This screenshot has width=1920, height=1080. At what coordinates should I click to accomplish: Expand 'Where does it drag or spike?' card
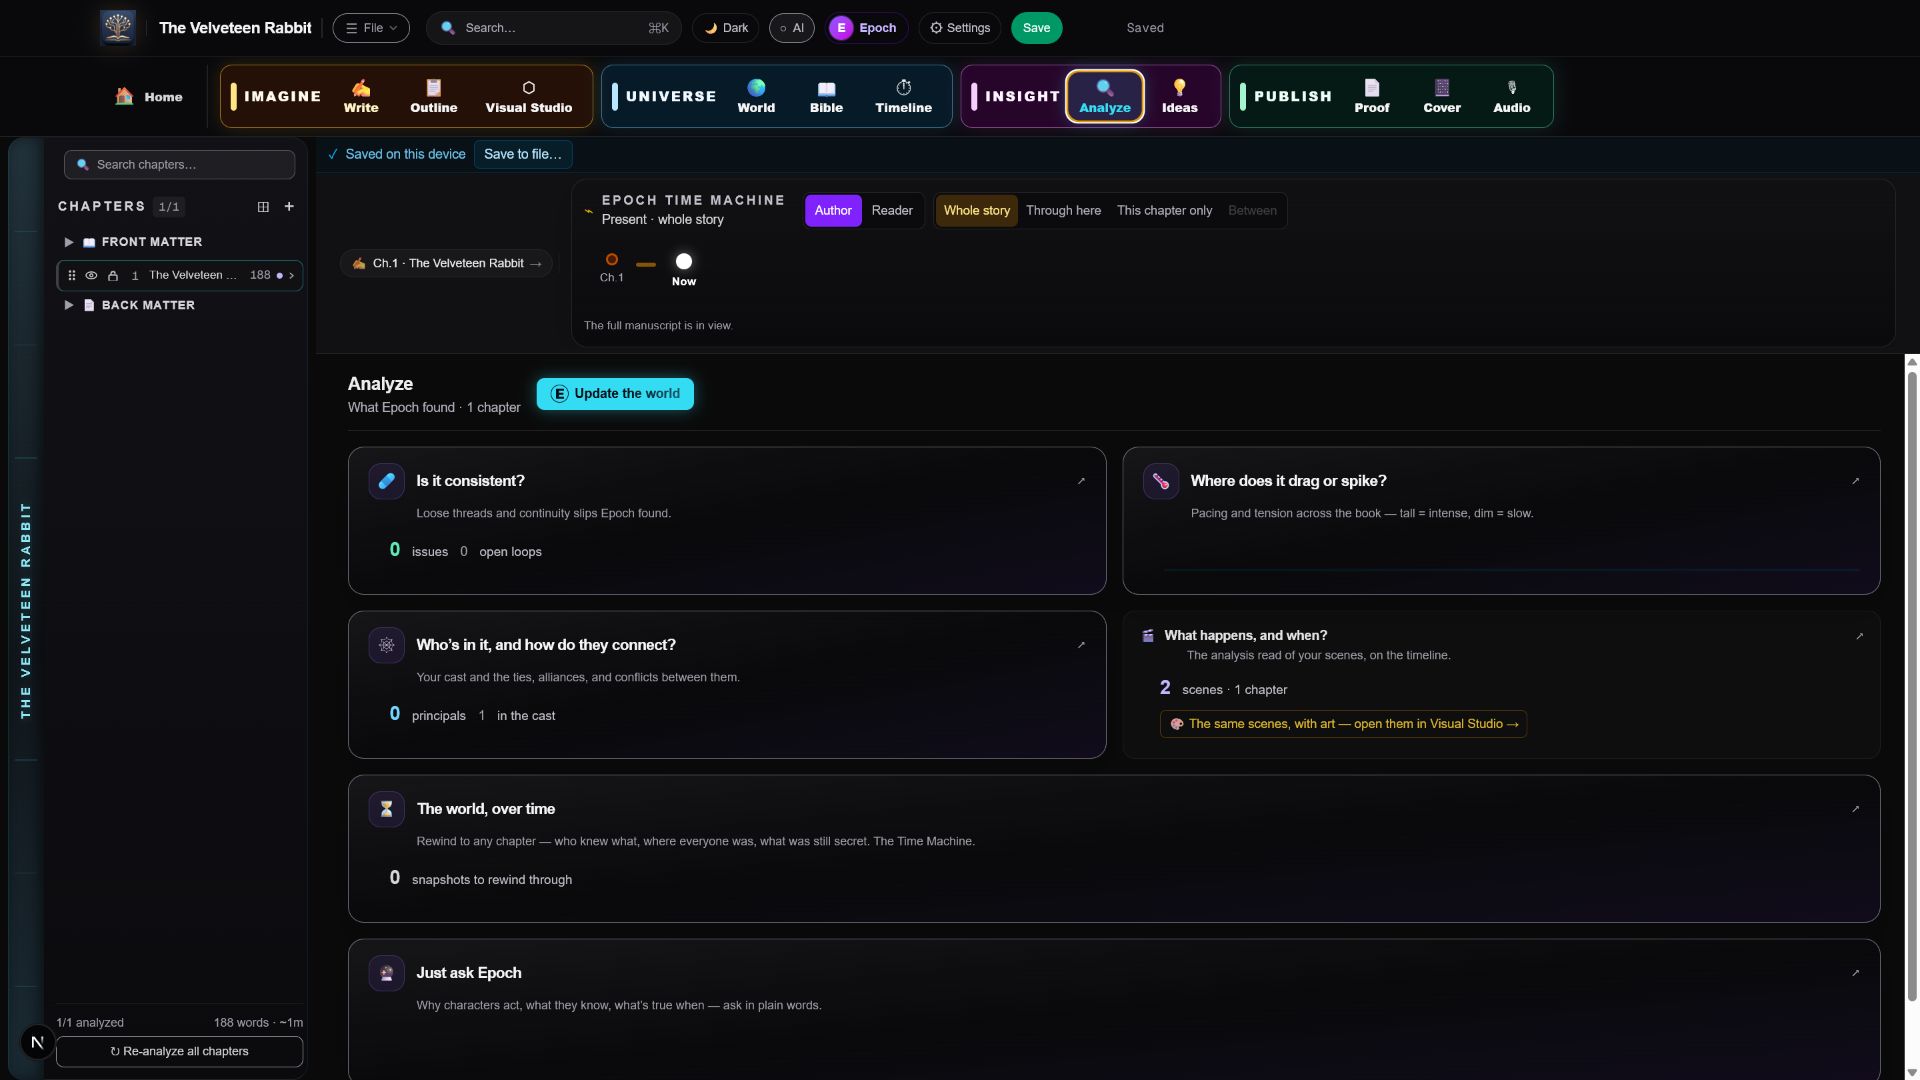click(x=1855, y=481)
